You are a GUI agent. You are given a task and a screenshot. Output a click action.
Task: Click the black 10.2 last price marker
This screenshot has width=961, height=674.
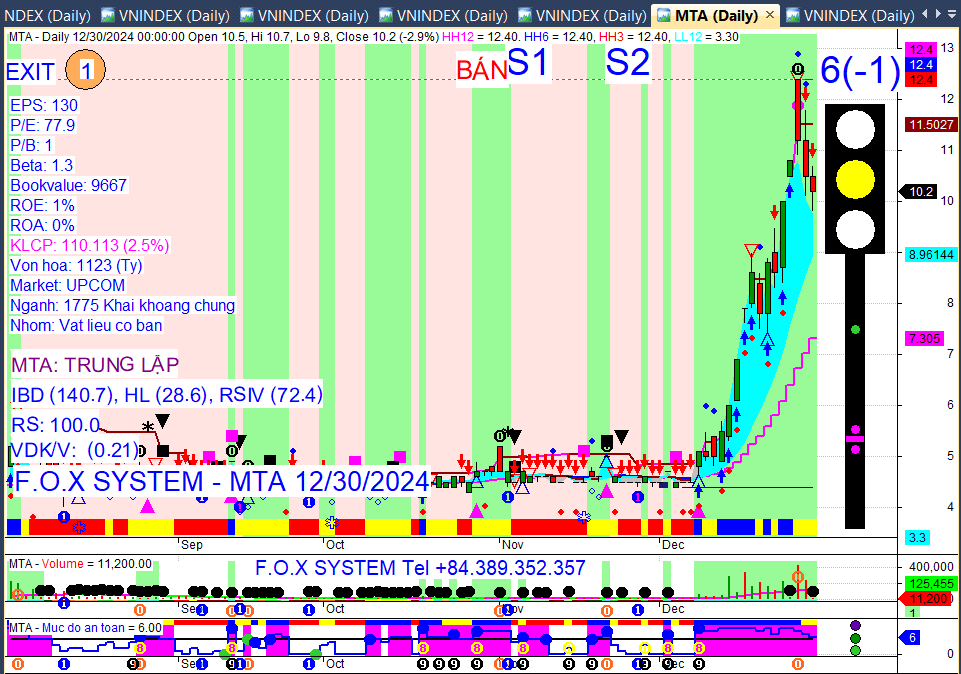coord(918,192)
